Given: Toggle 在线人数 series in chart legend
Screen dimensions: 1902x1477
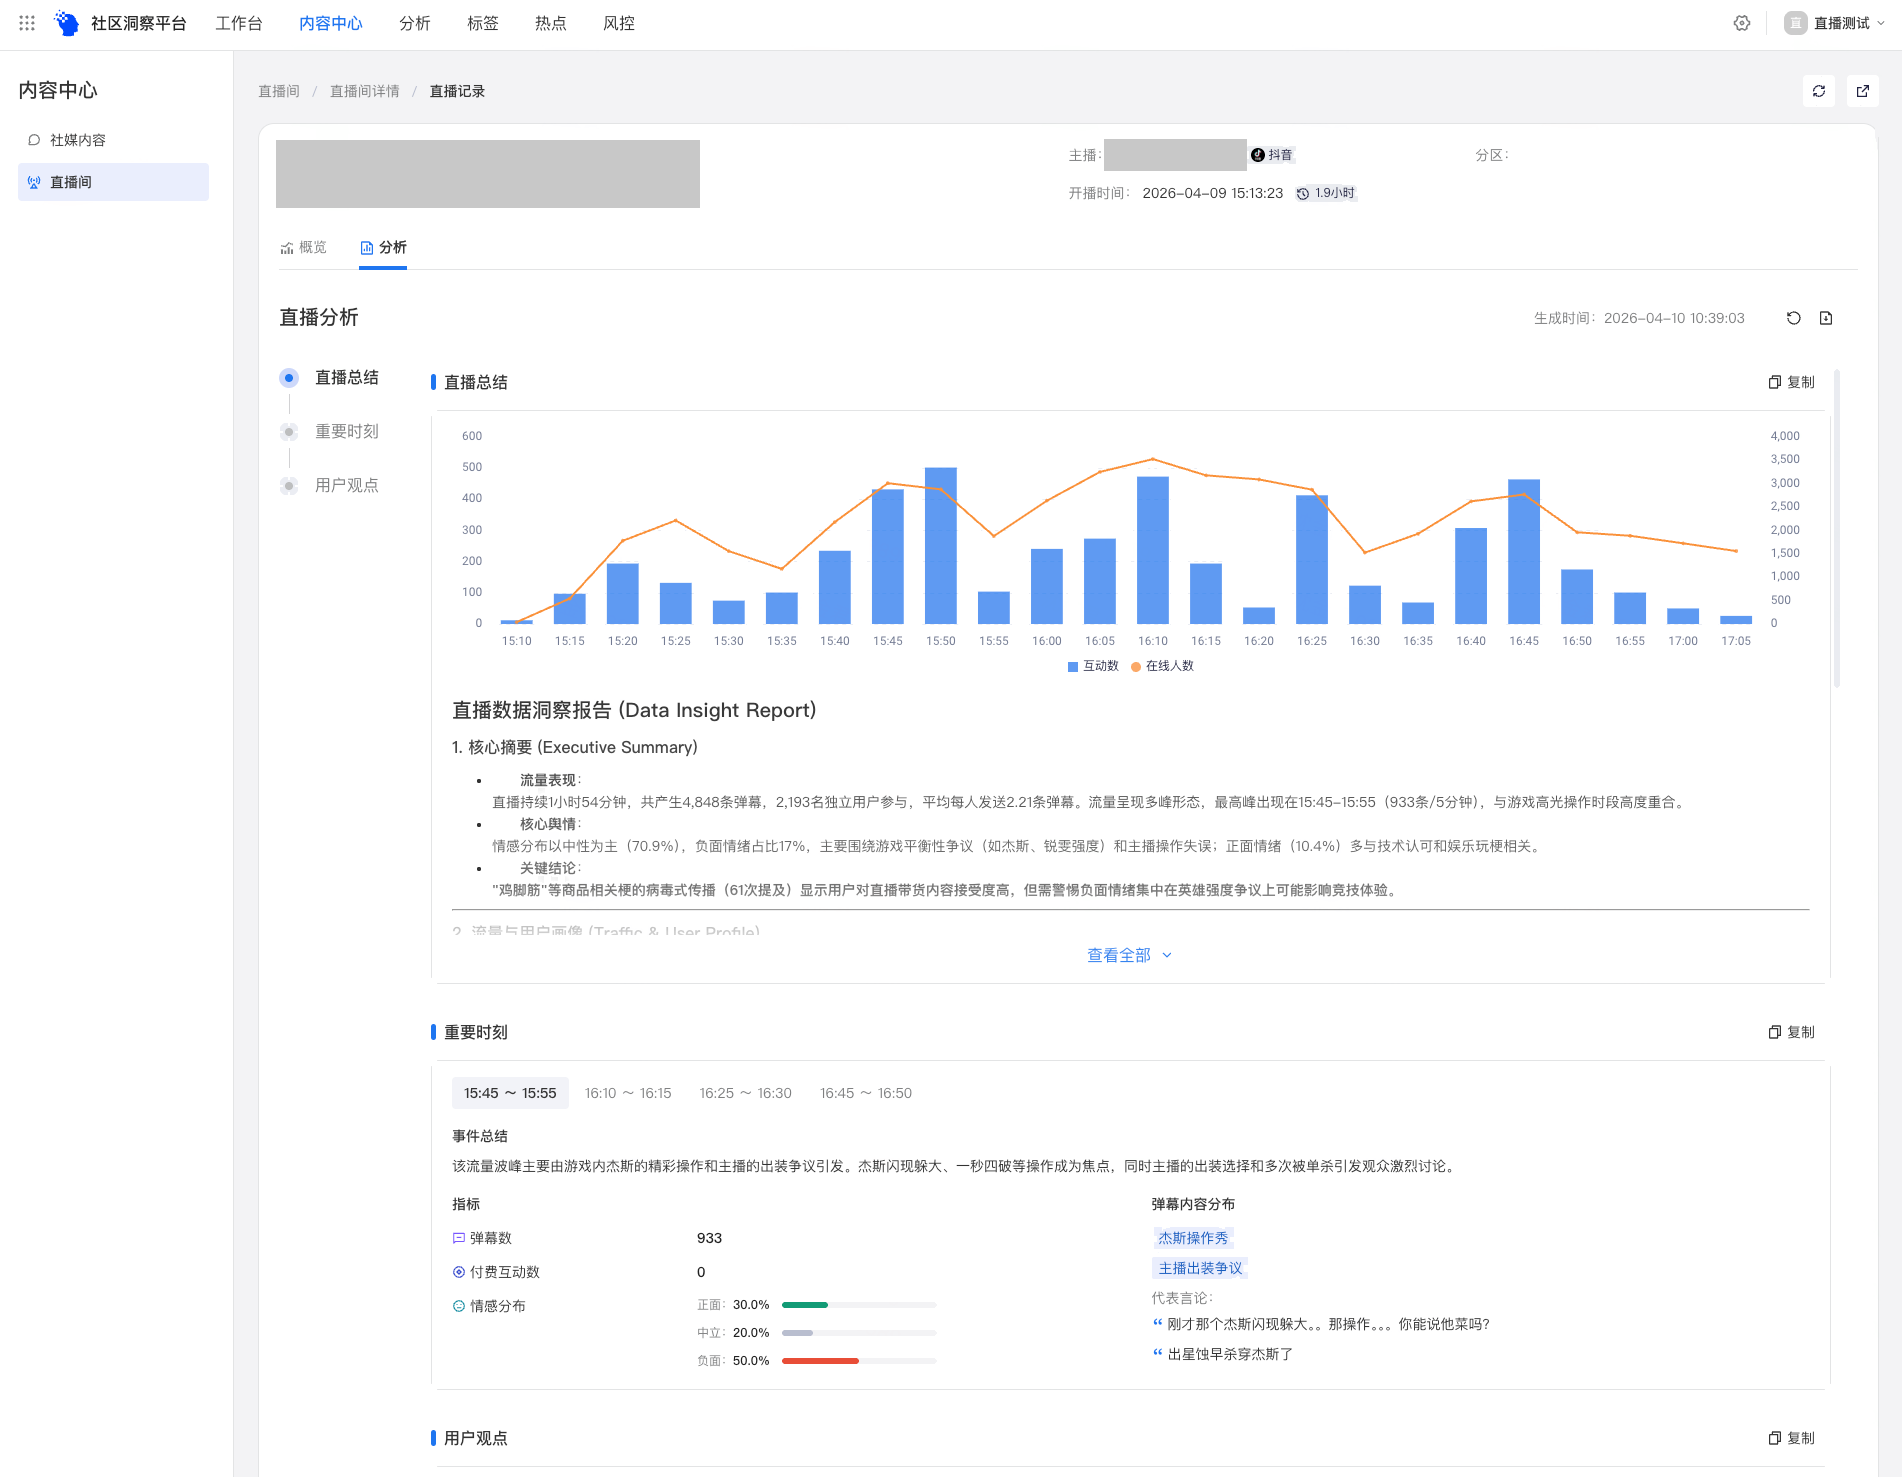Looking at the screenshot, I should (1162, 666).
